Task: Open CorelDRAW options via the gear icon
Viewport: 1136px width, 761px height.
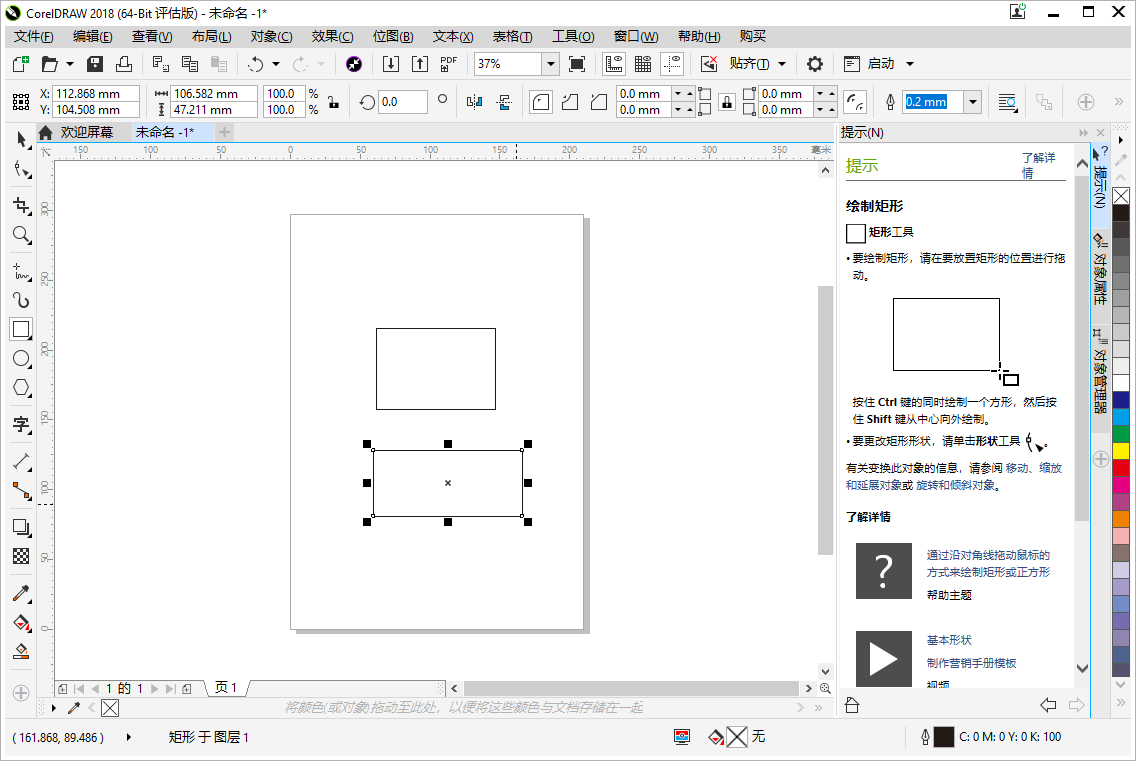Action: coord(815,63)
